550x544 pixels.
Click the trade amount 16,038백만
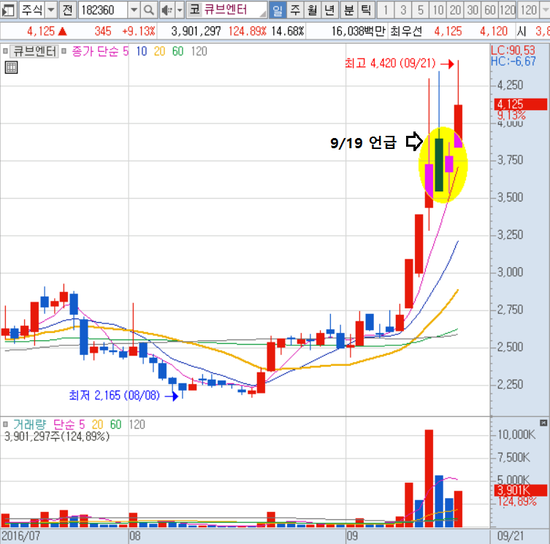(358, 32)
